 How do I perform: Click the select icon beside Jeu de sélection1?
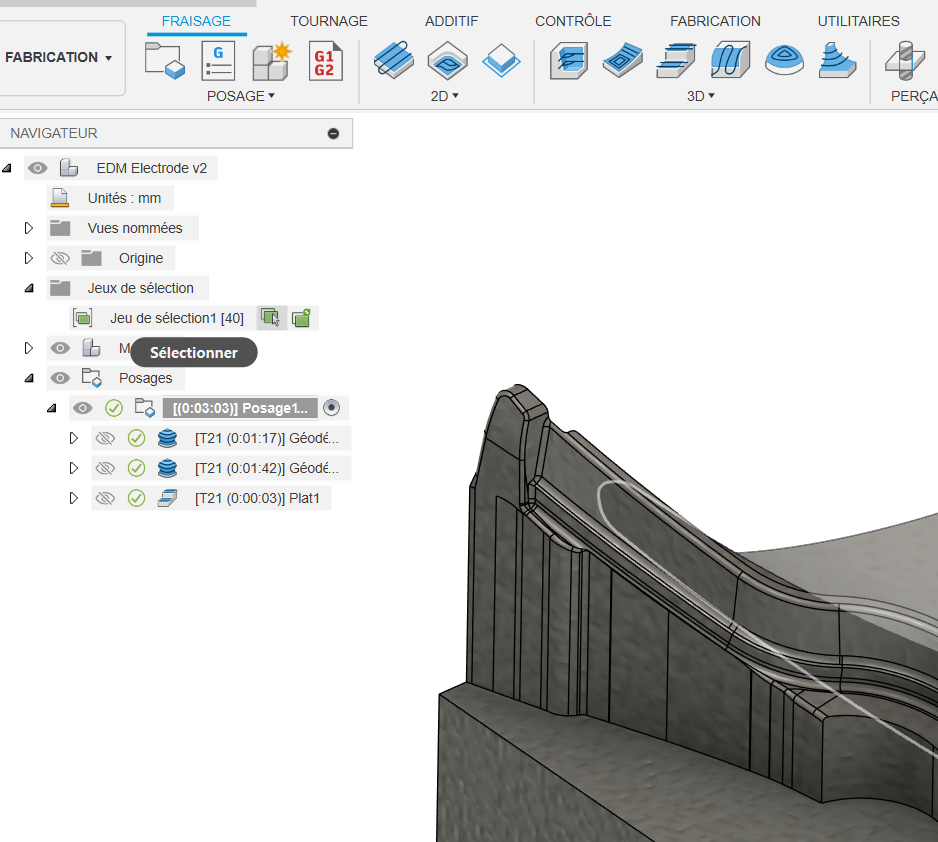(x=271, y=318)
